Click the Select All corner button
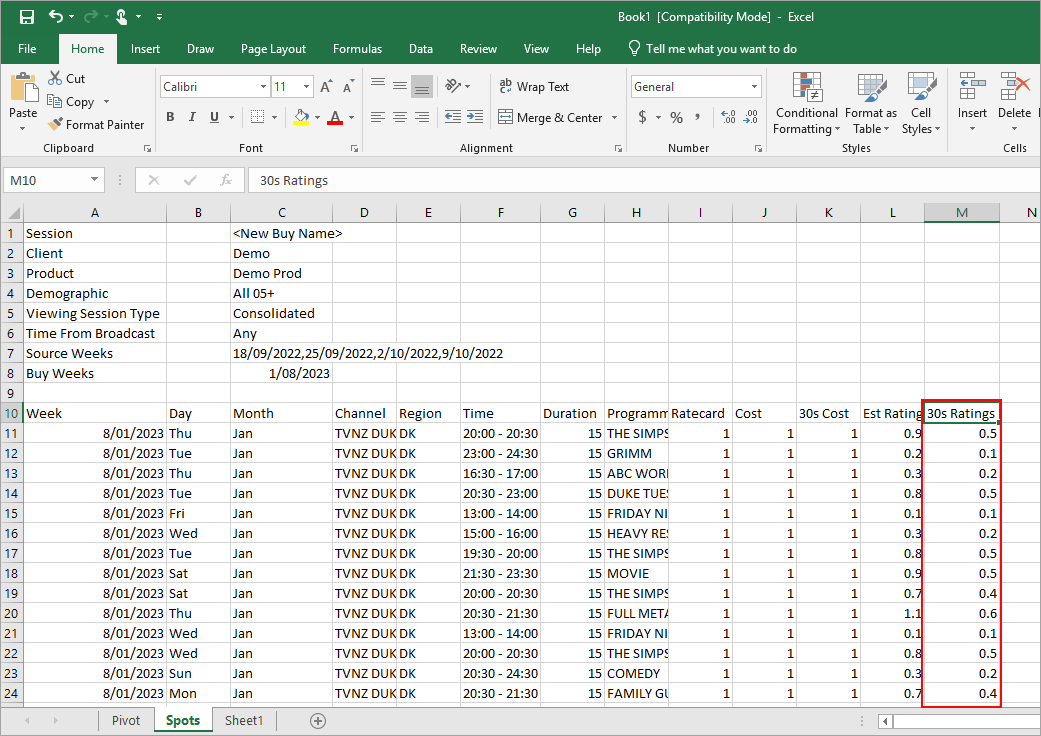The width and height of the screenshot is (1041, 736). coord(13,213)
